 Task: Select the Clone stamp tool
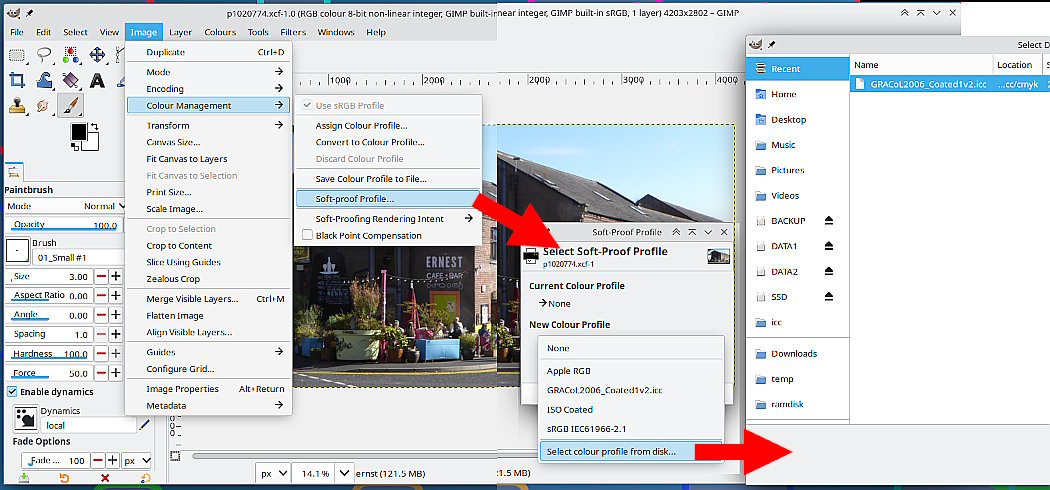point(17,105)
